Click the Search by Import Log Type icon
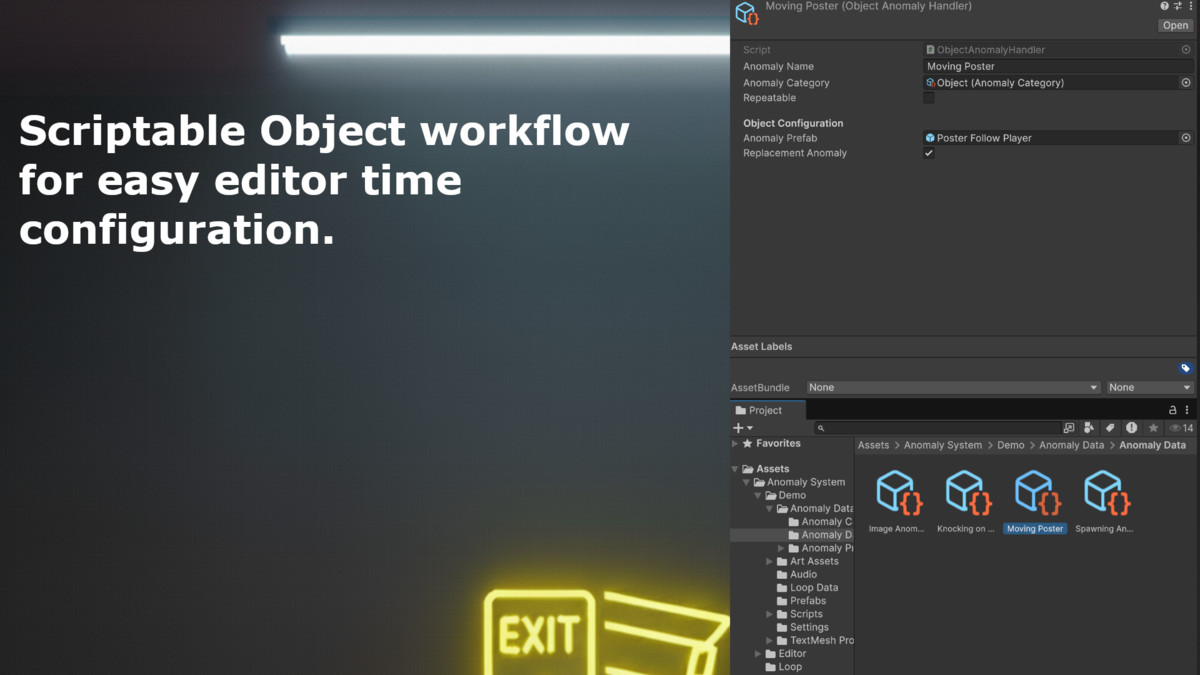1200x675 pixels. [x=1131, y=428]
